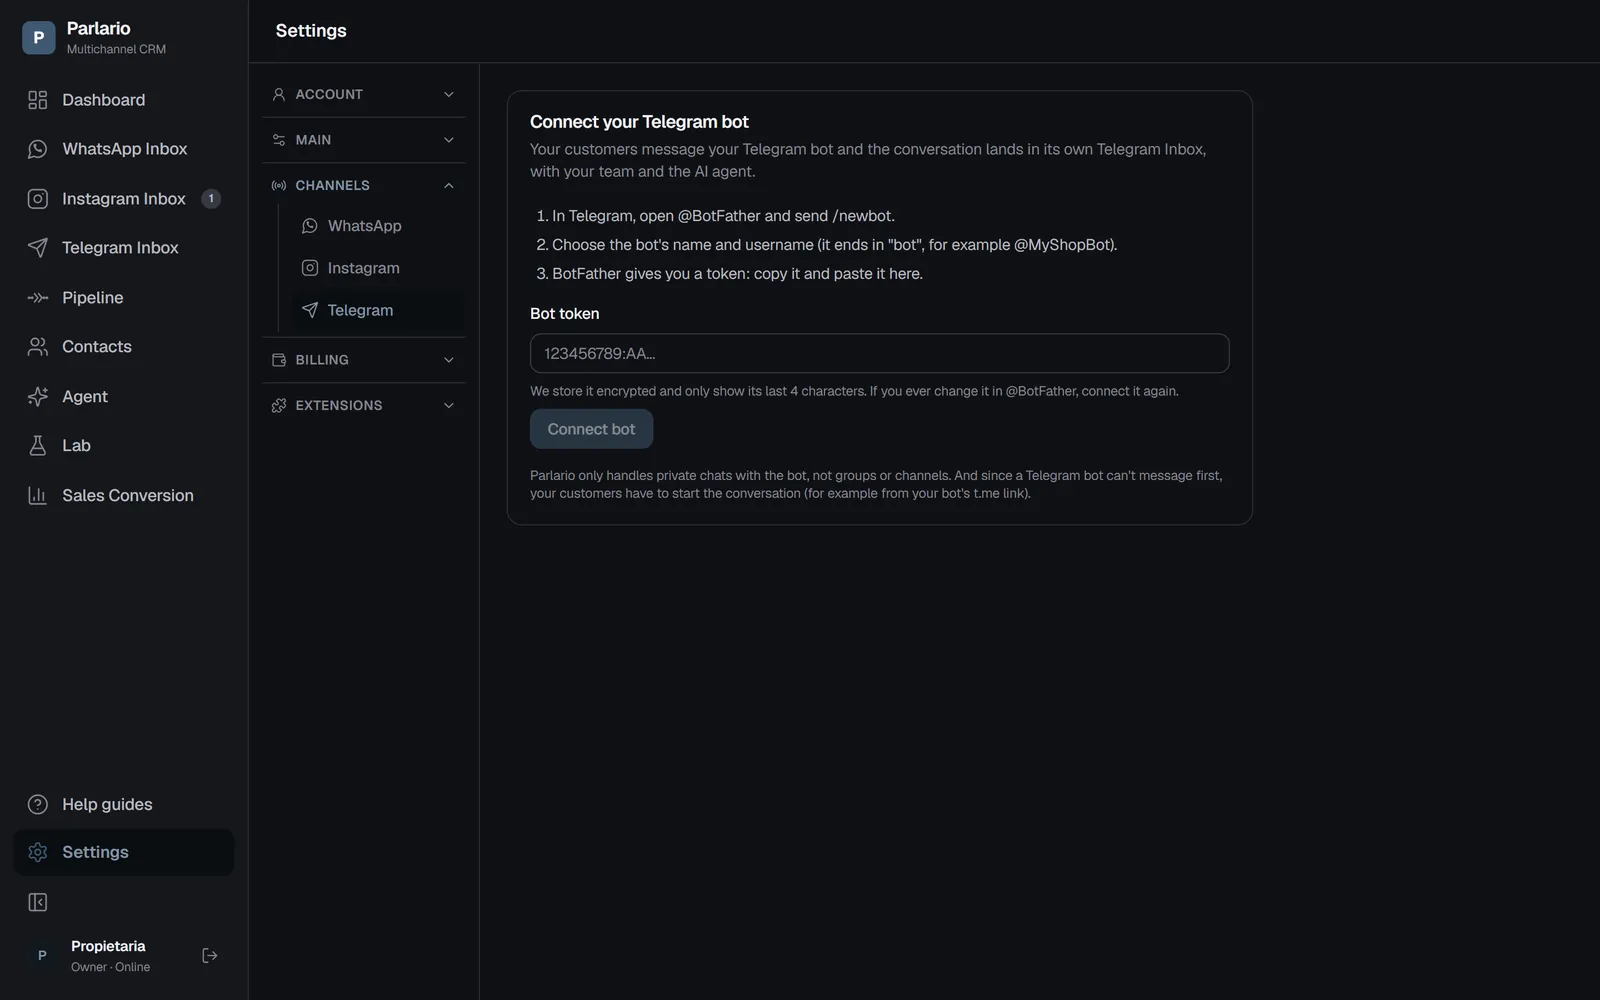Select the Telegram channel settings item
This screenshot has width=1600, height=1000.
pyautogui.click(x=378, y=310)
